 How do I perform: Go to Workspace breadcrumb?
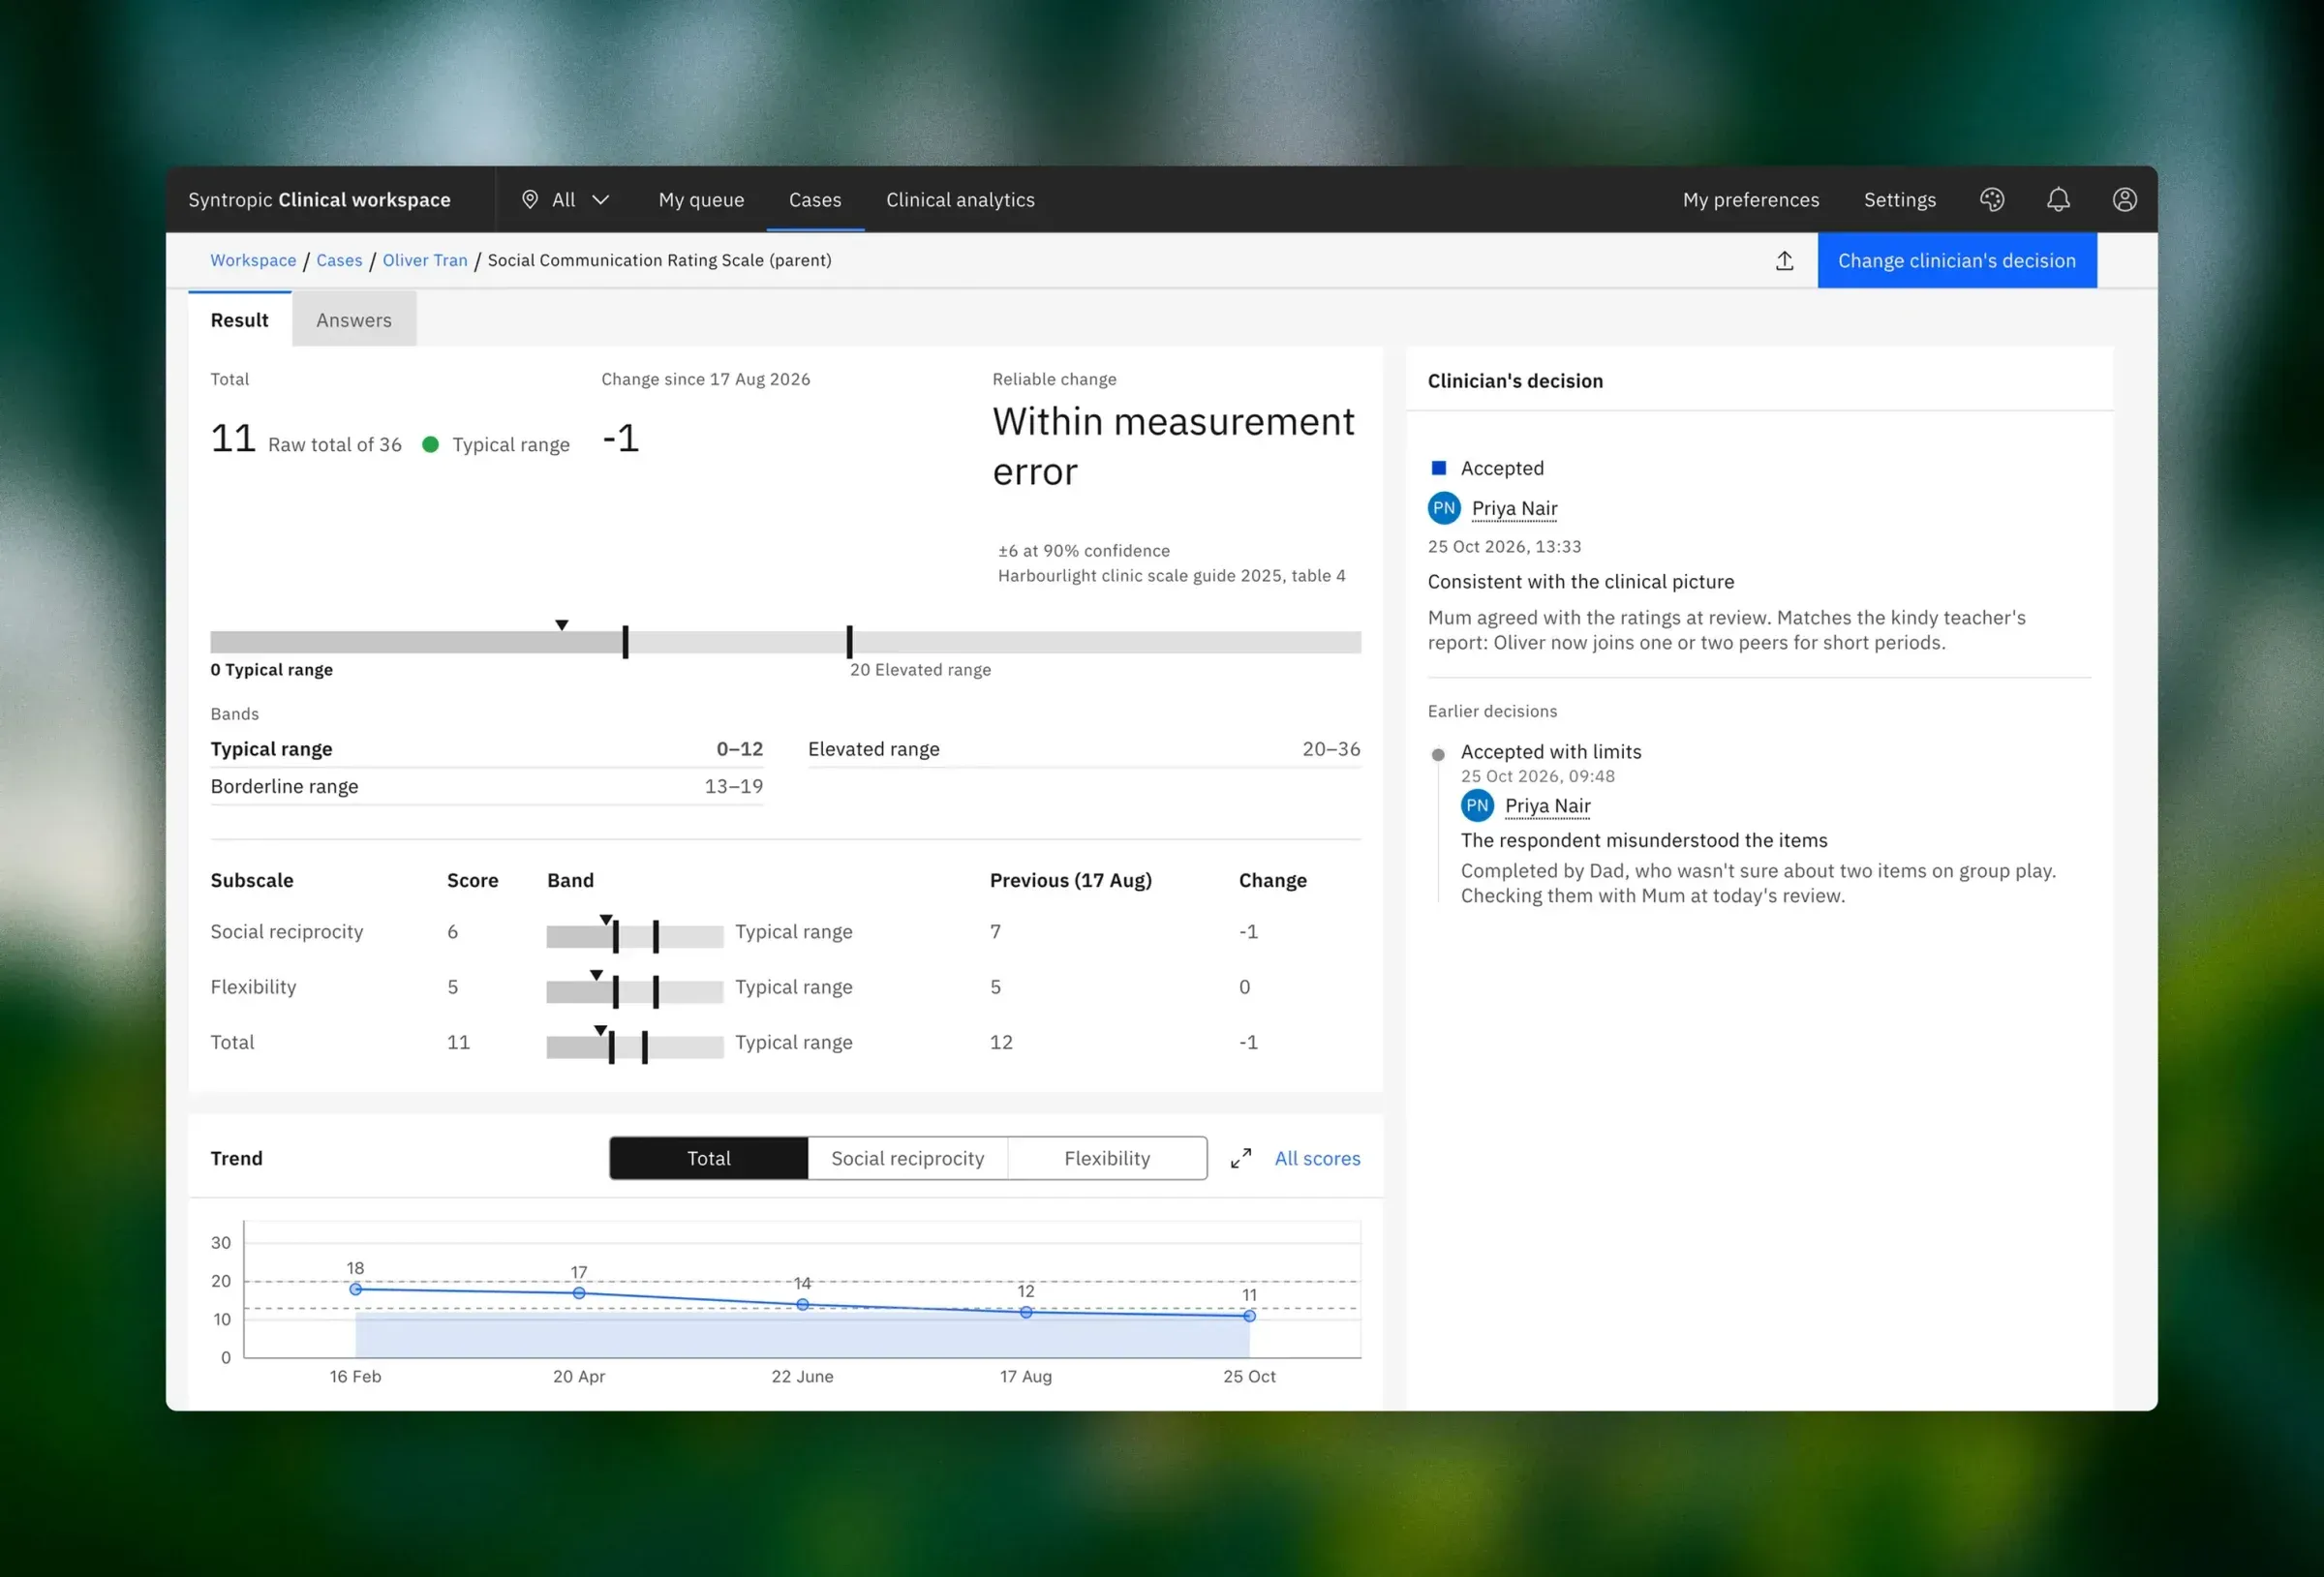coord(253,260)
